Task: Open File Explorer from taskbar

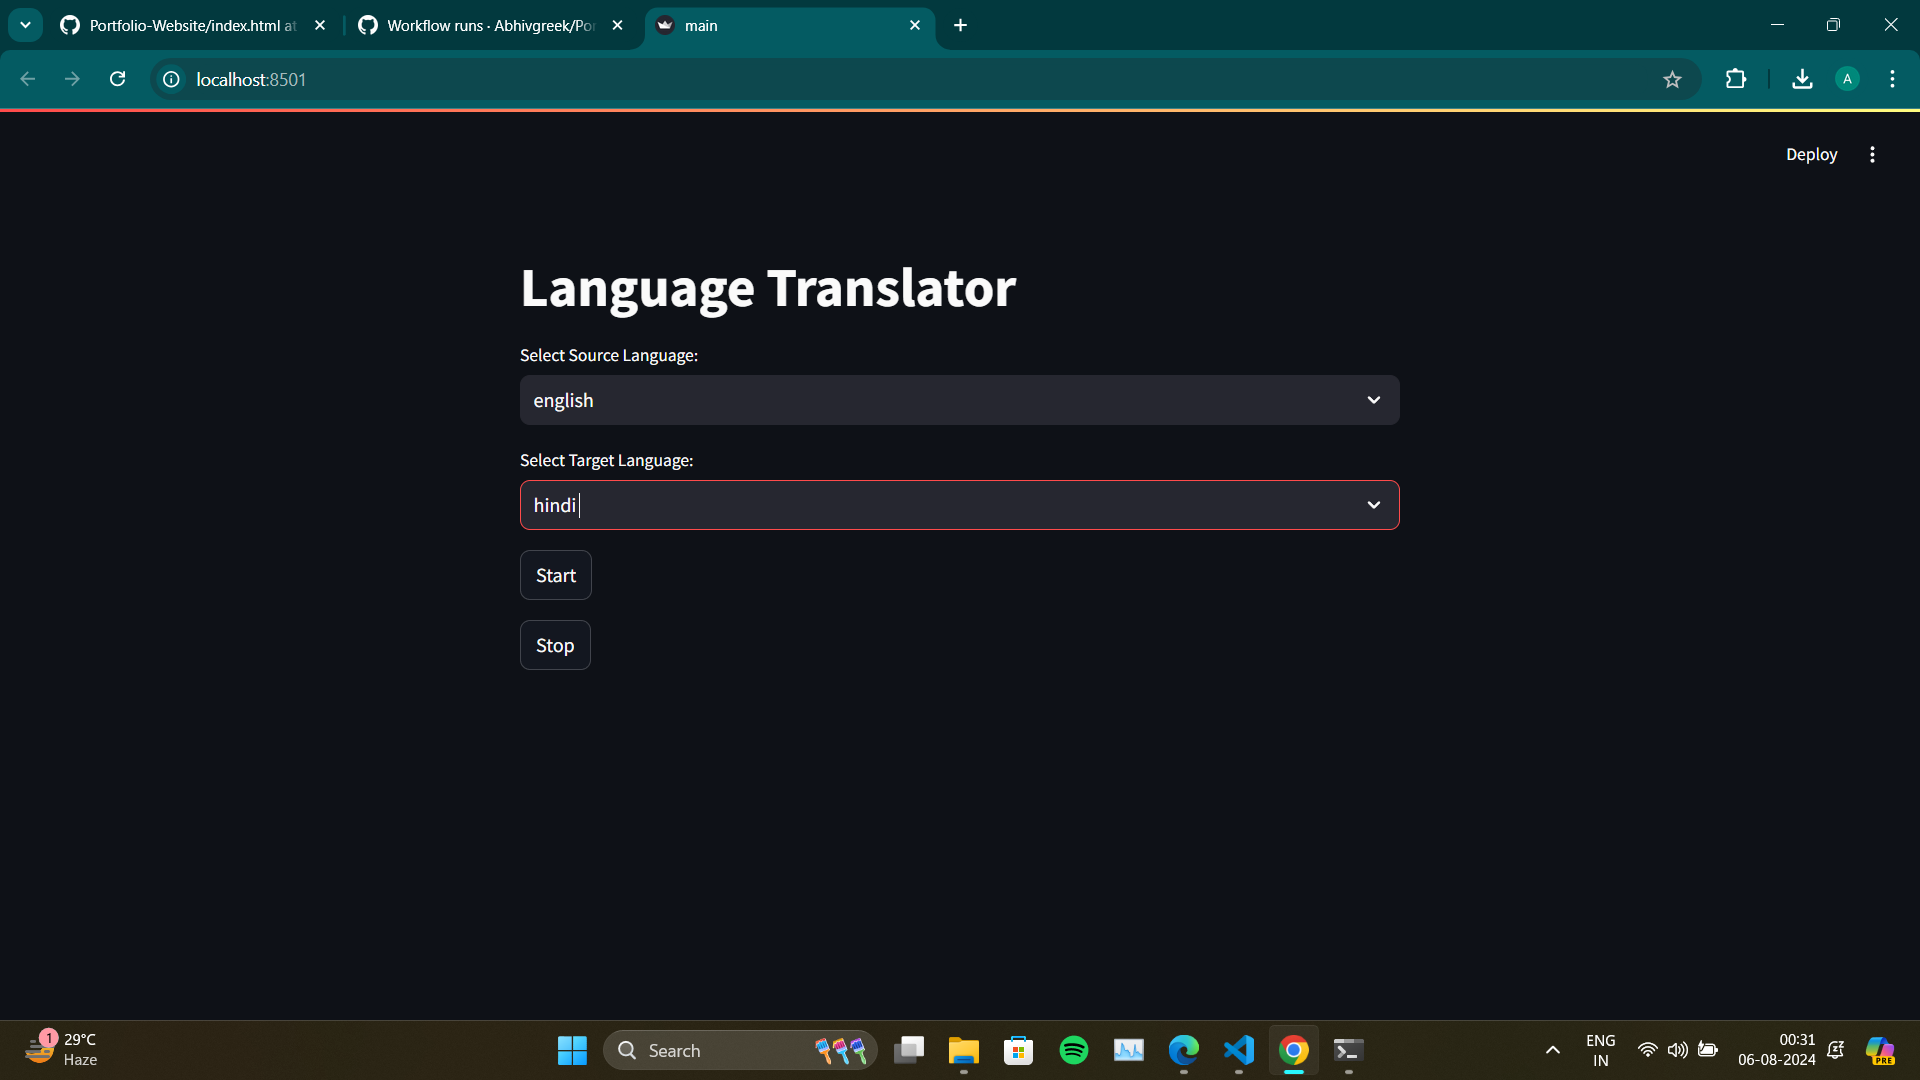Action: [963, 1050]
